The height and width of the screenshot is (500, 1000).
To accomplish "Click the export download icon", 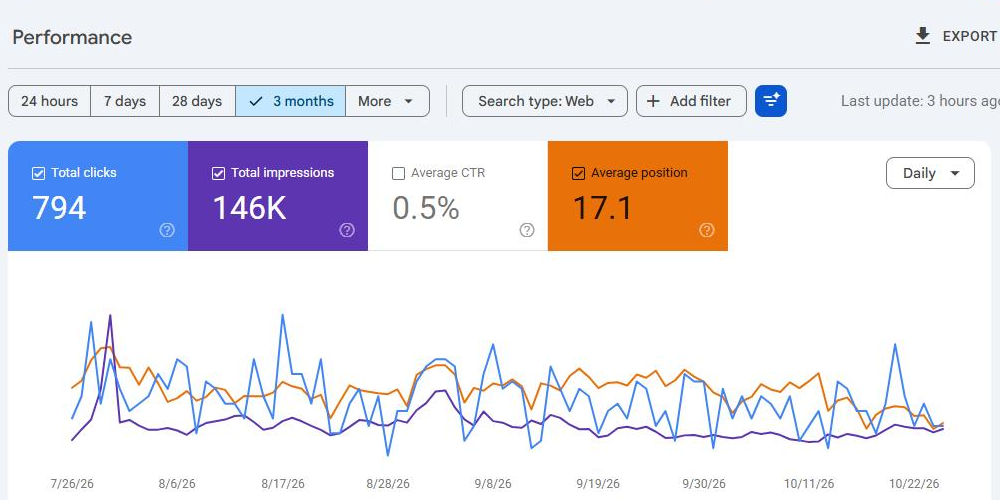I will click(x=922, y=36).
